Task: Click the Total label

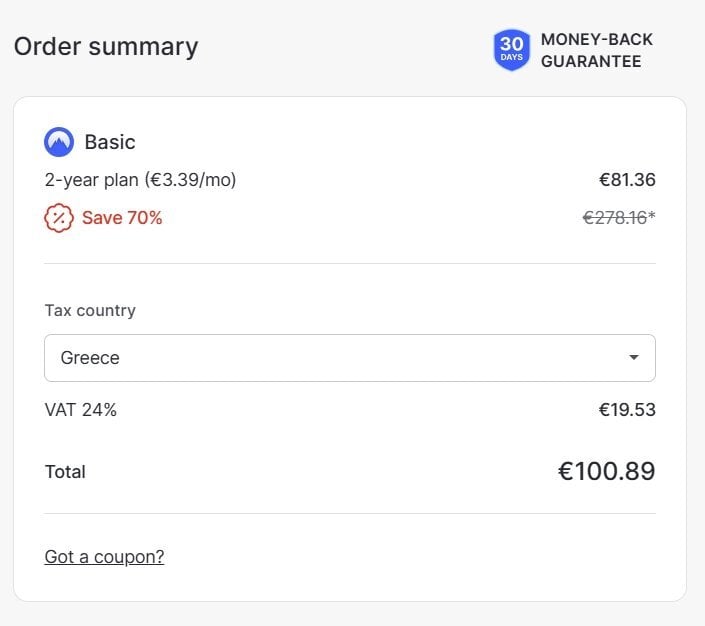Action: coord(65,472)
